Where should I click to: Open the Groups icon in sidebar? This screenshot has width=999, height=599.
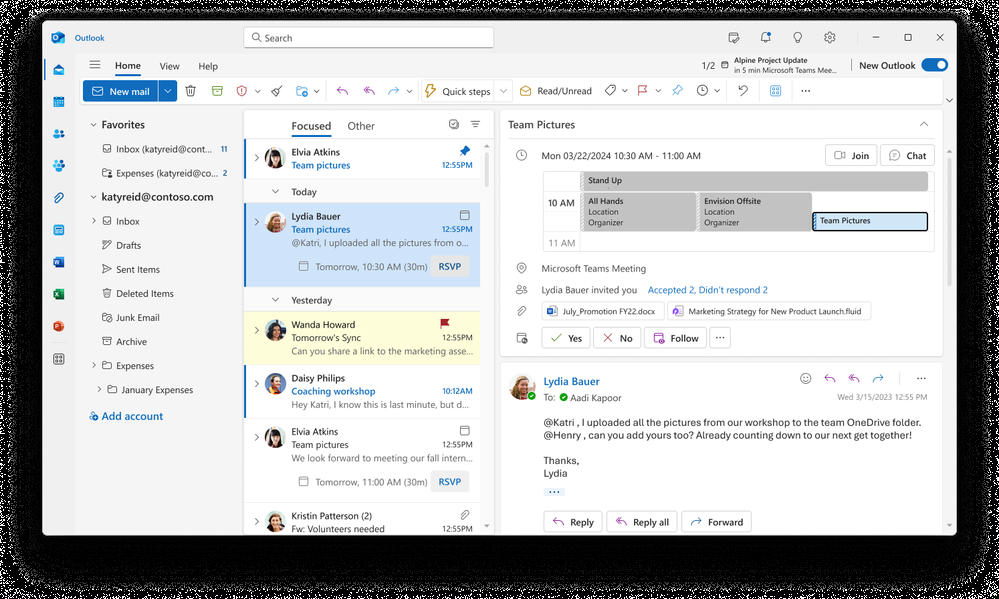pyautogui.click(x=59, y=166)
